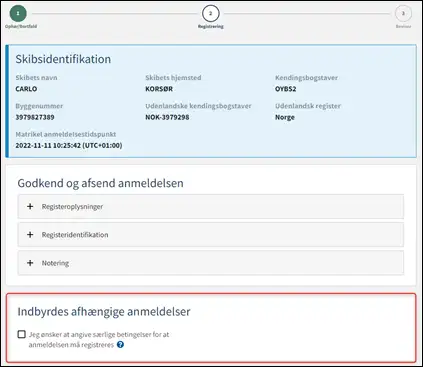The width and height of the screenshot is (423, 367).
Task: Expand Registeroplysninger with its plus icon
Action: click(x=30, y=206)
